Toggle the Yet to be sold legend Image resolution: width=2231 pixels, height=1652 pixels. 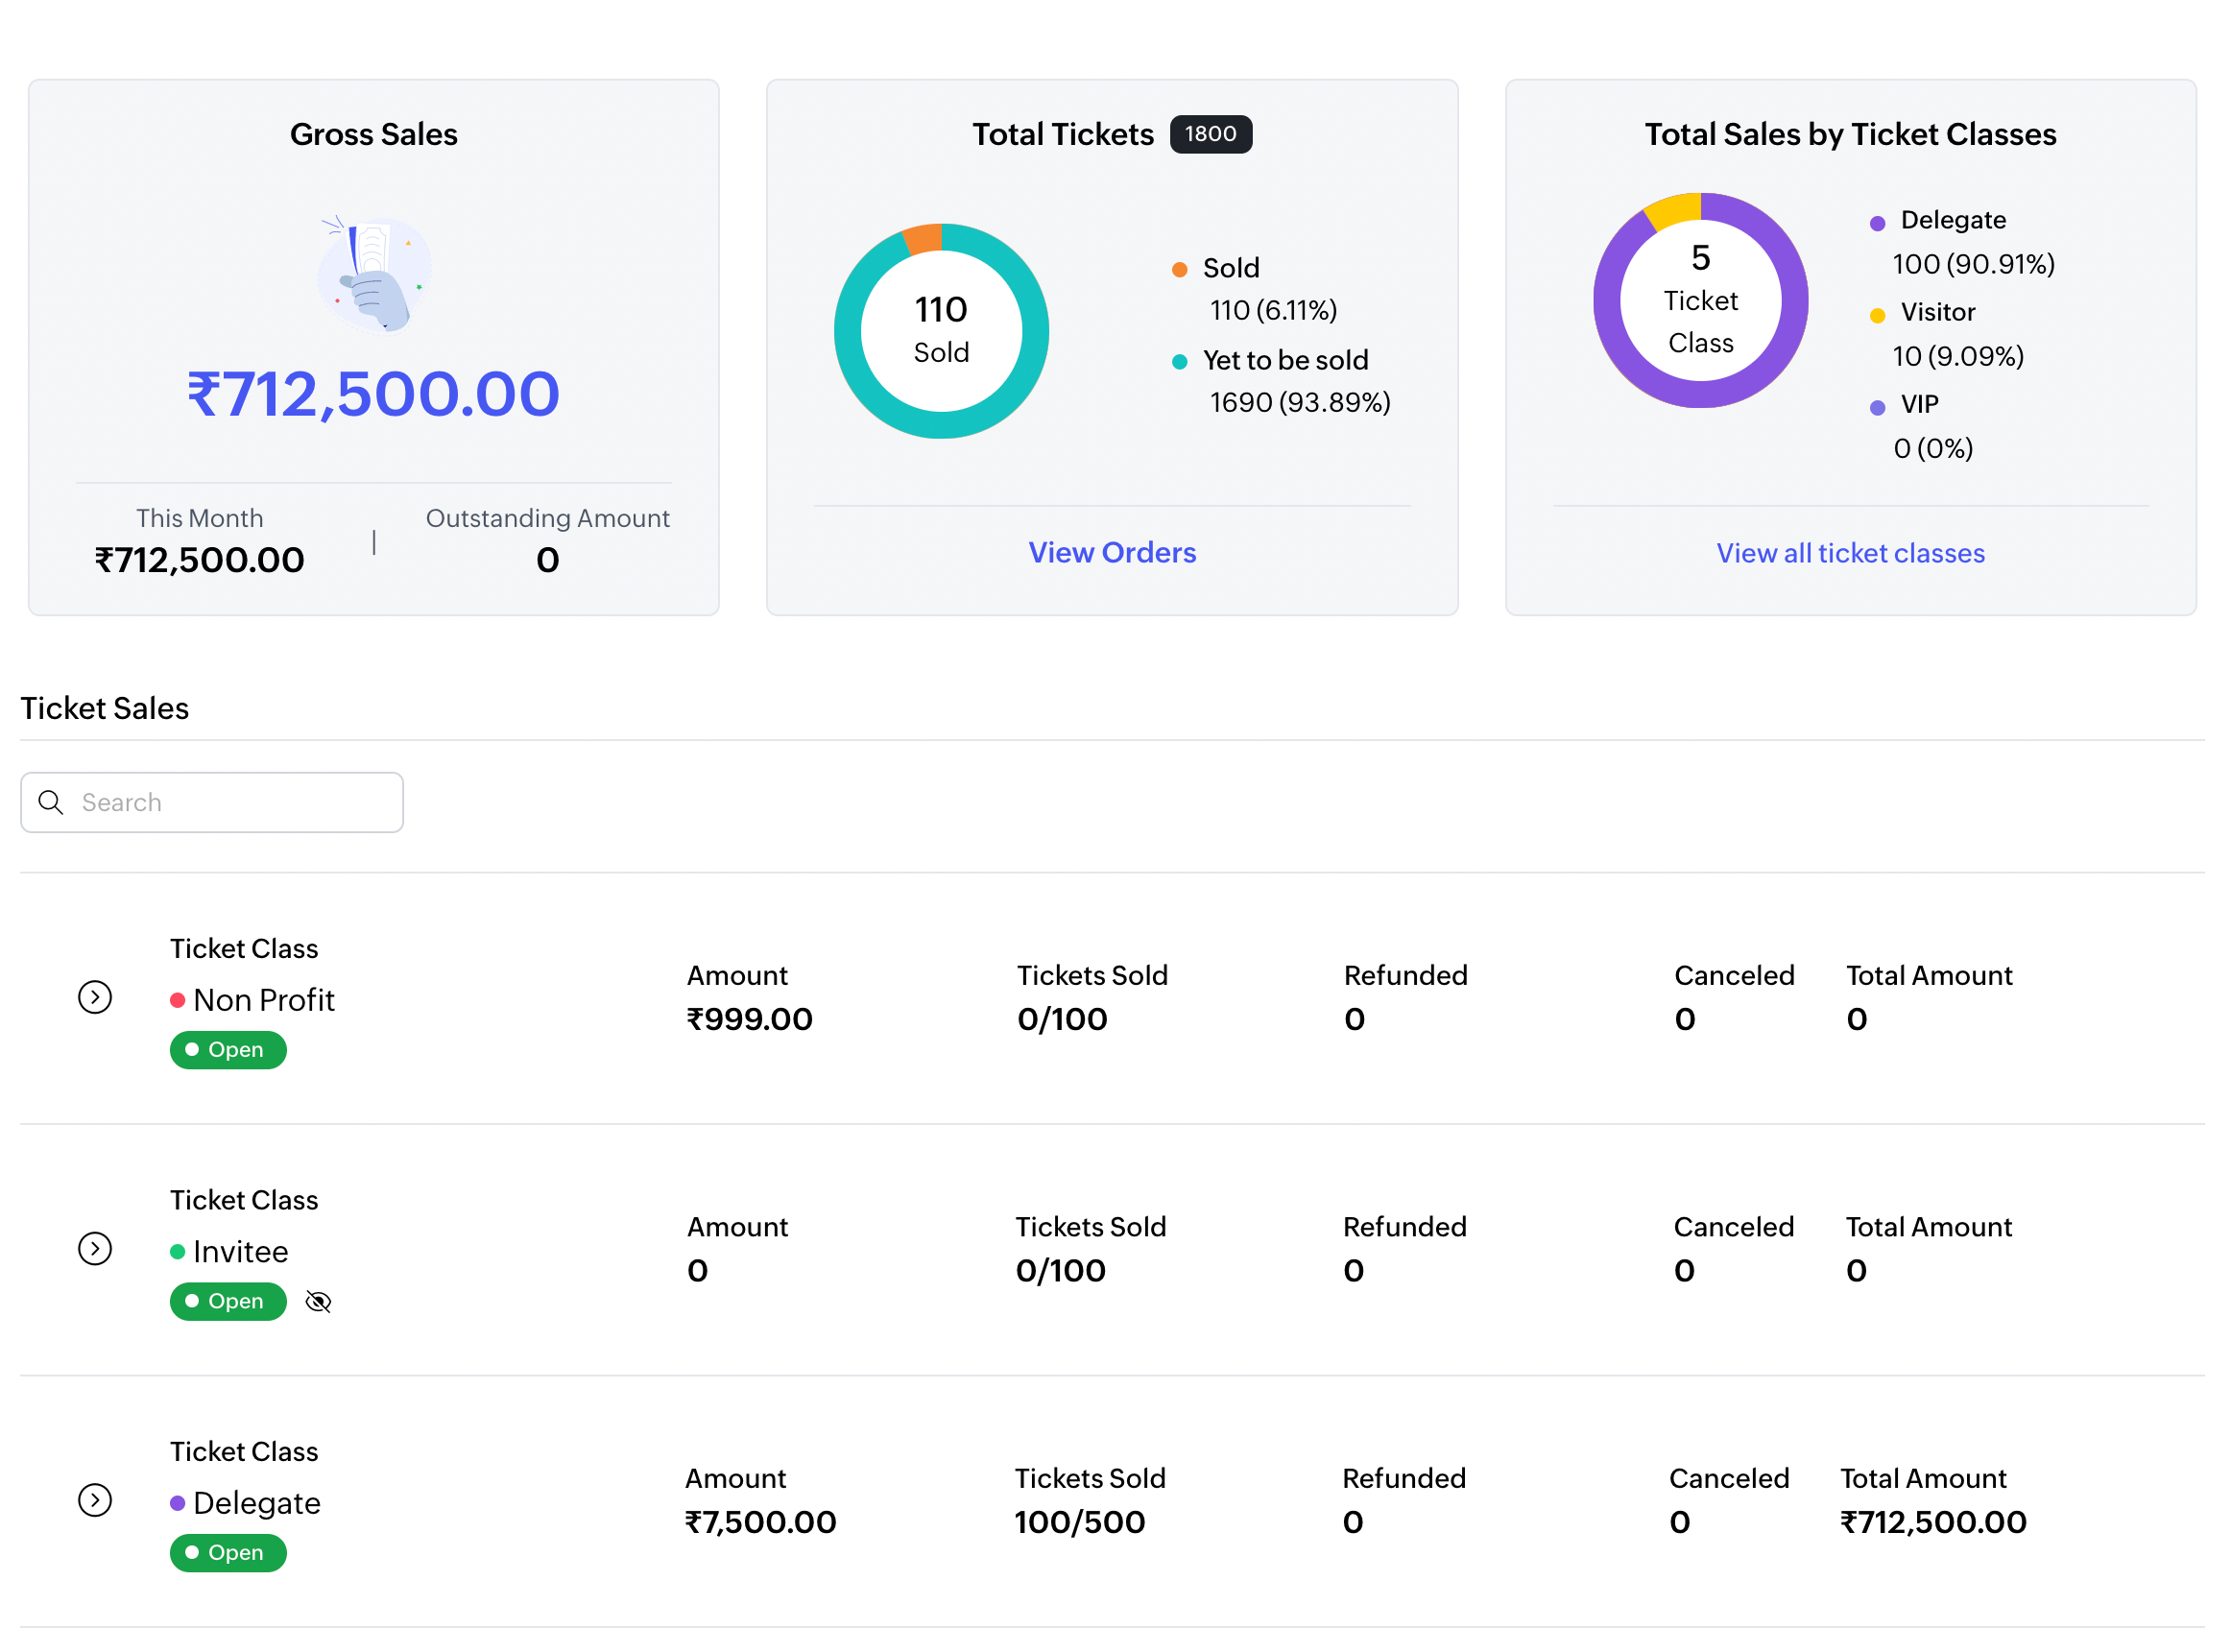point(1284,360)
